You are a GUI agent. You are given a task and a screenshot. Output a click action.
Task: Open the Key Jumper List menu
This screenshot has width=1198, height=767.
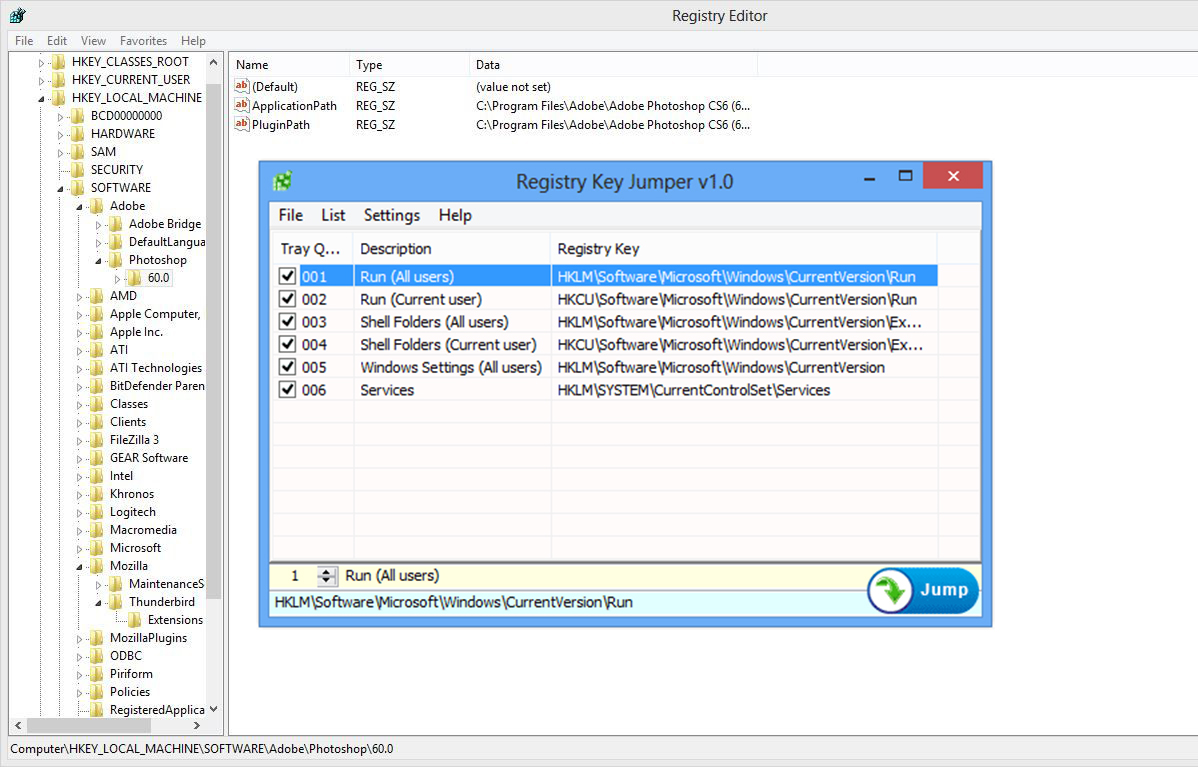[333, 215]
